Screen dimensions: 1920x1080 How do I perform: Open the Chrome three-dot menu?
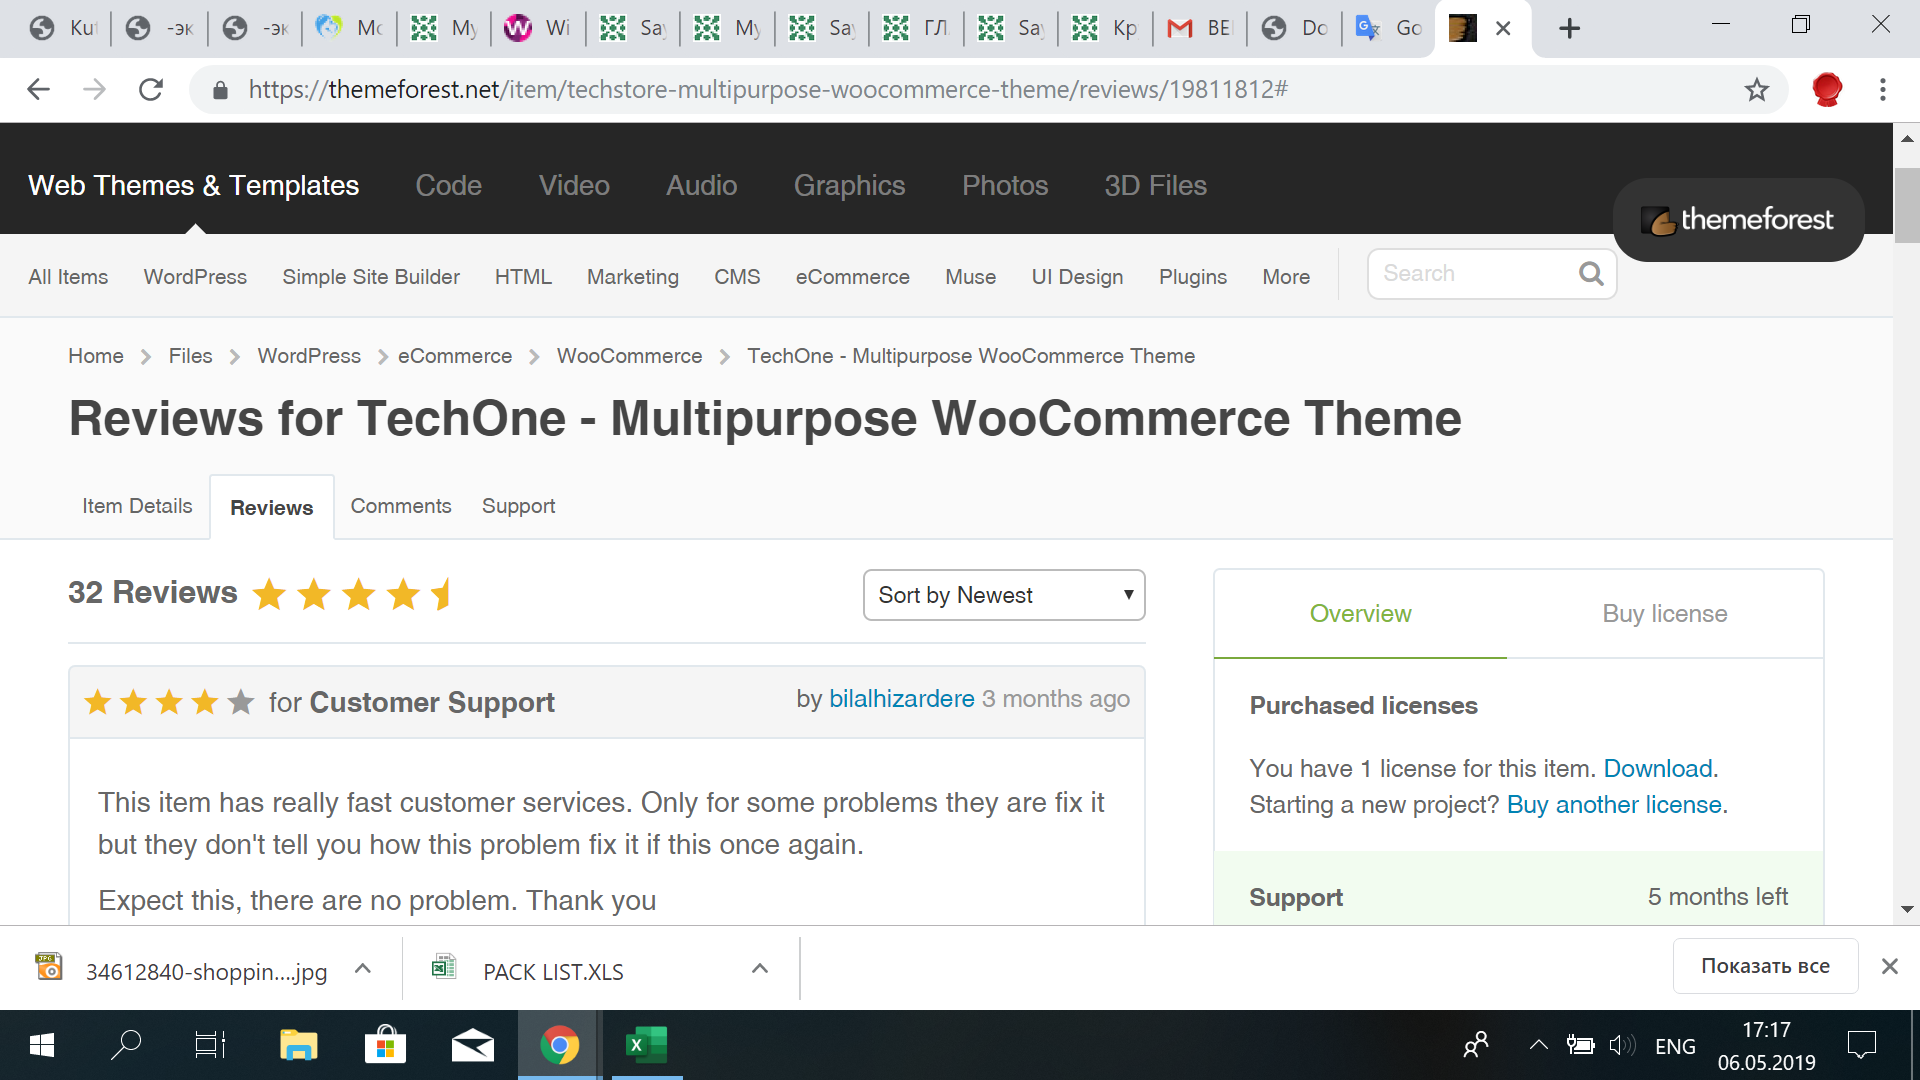[x=1883, y=90]
